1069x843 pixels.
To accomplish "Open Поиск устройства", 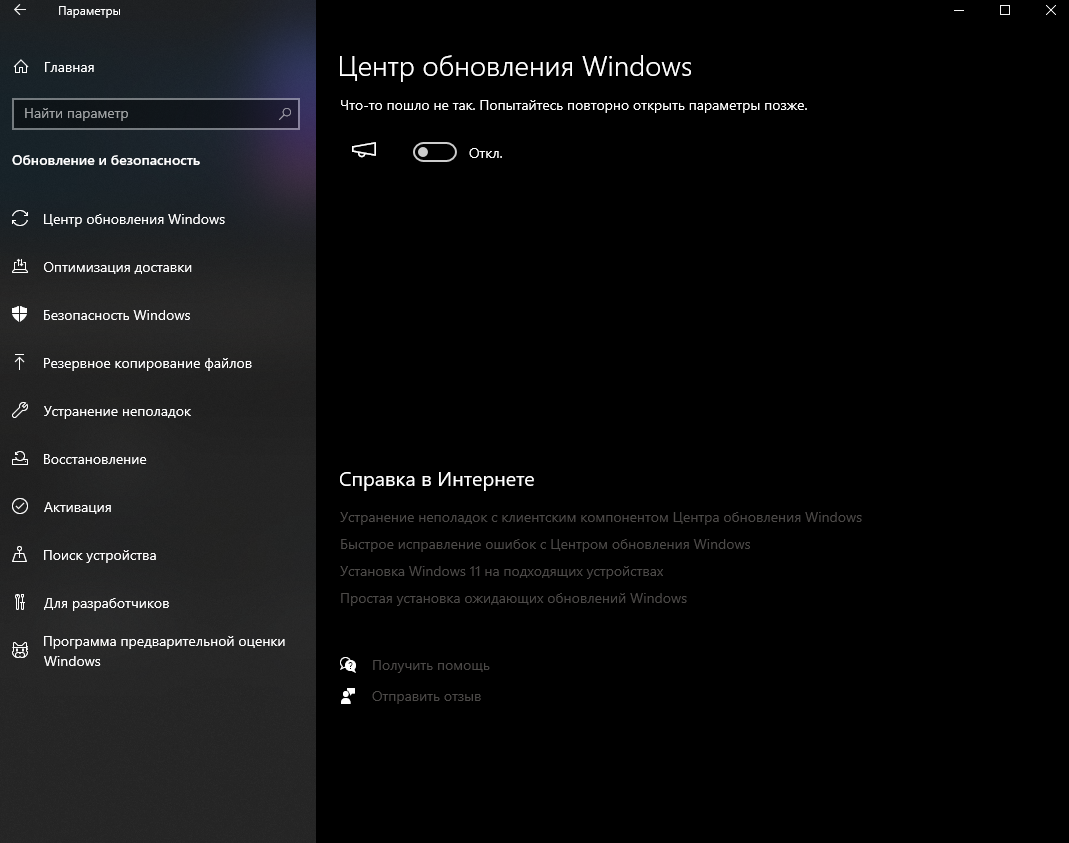I will 100,555.
